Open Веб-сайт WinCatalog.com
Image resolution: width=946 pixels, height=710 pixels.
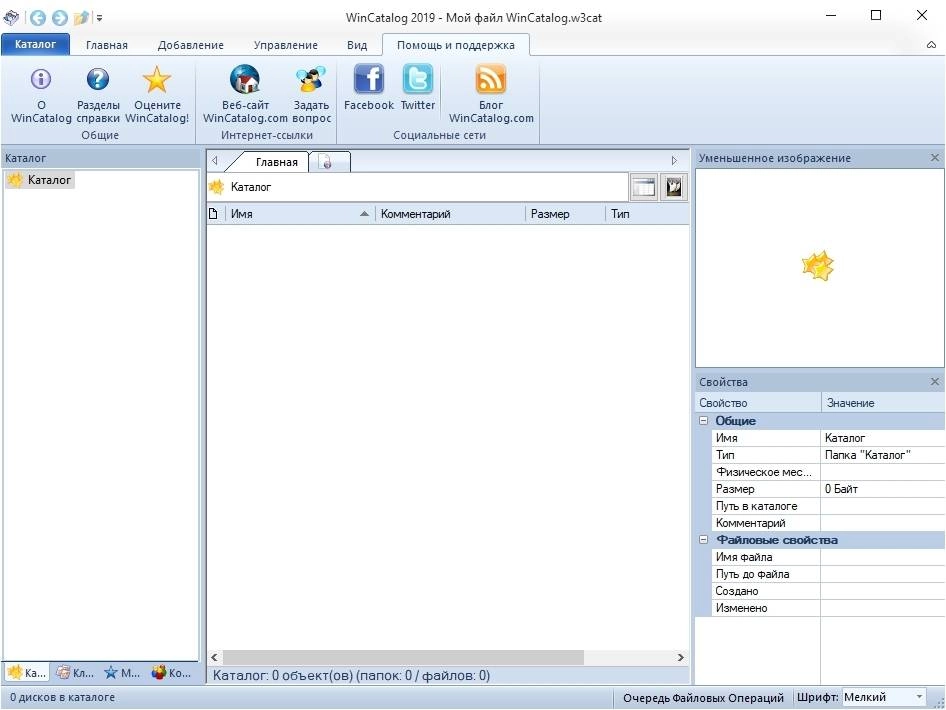245,95
